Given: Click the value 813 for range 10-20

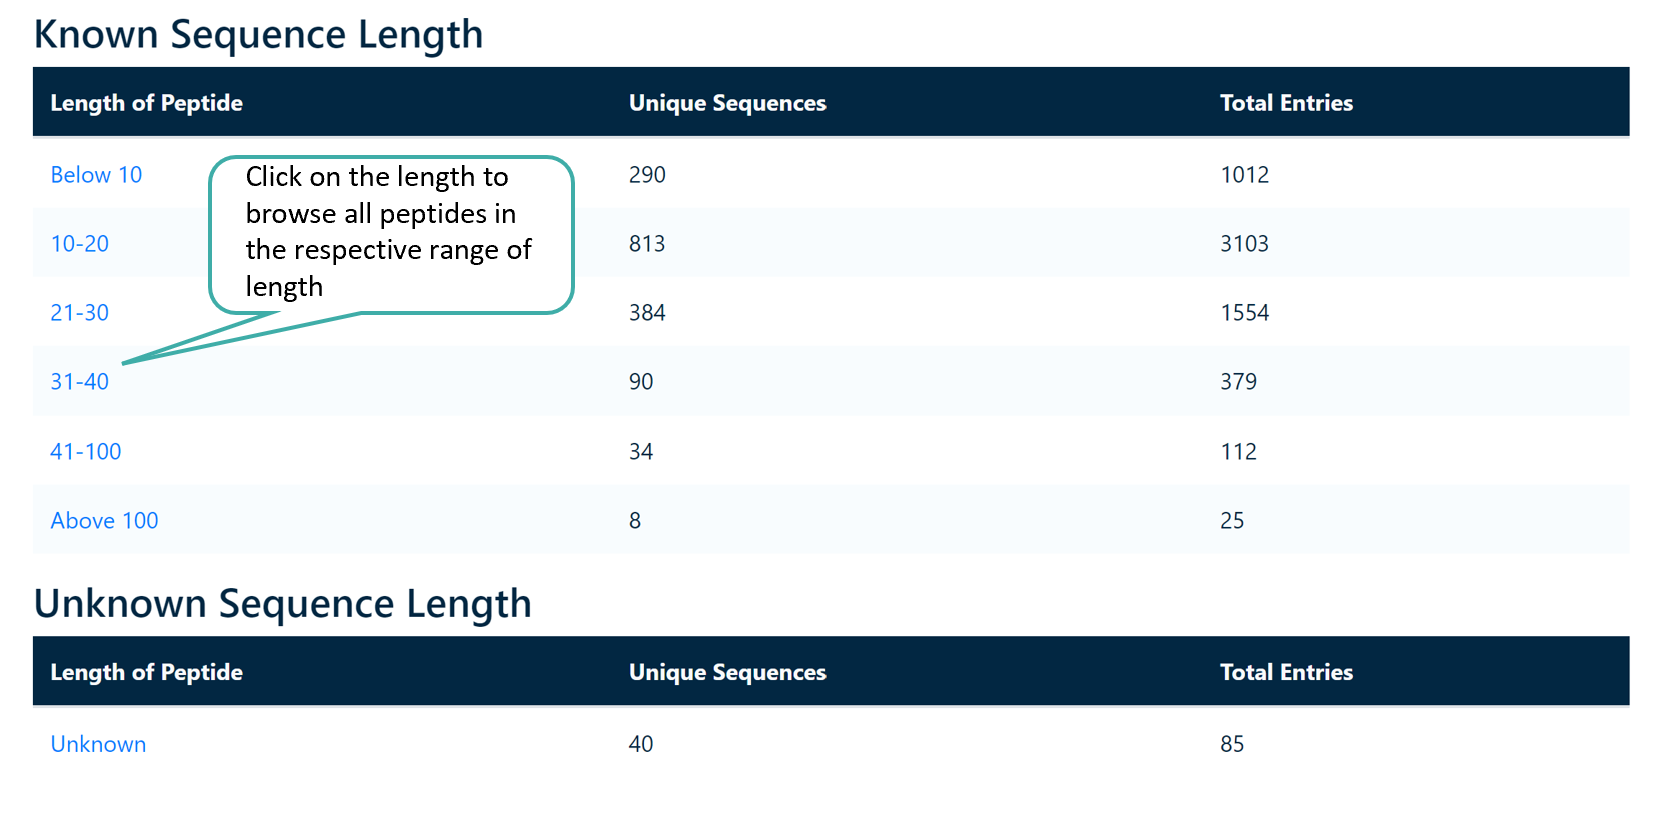Looking at the screenshot, I should click(646, 243).
